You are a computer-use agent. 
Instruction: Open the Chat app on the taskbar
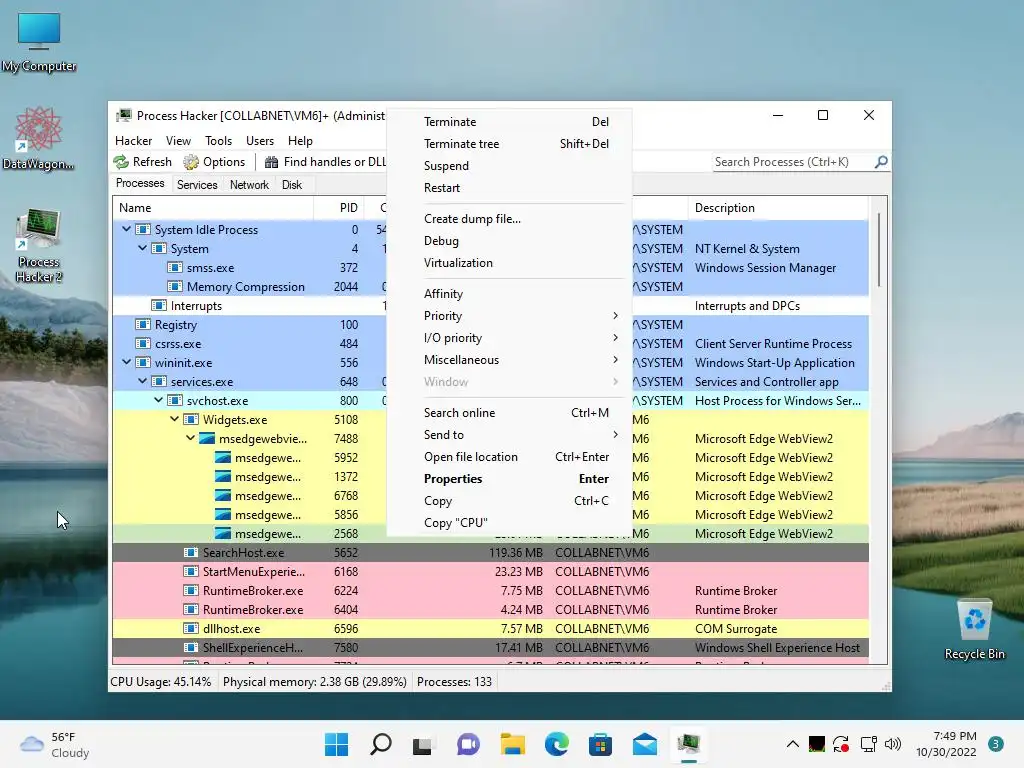click(468, 744)
